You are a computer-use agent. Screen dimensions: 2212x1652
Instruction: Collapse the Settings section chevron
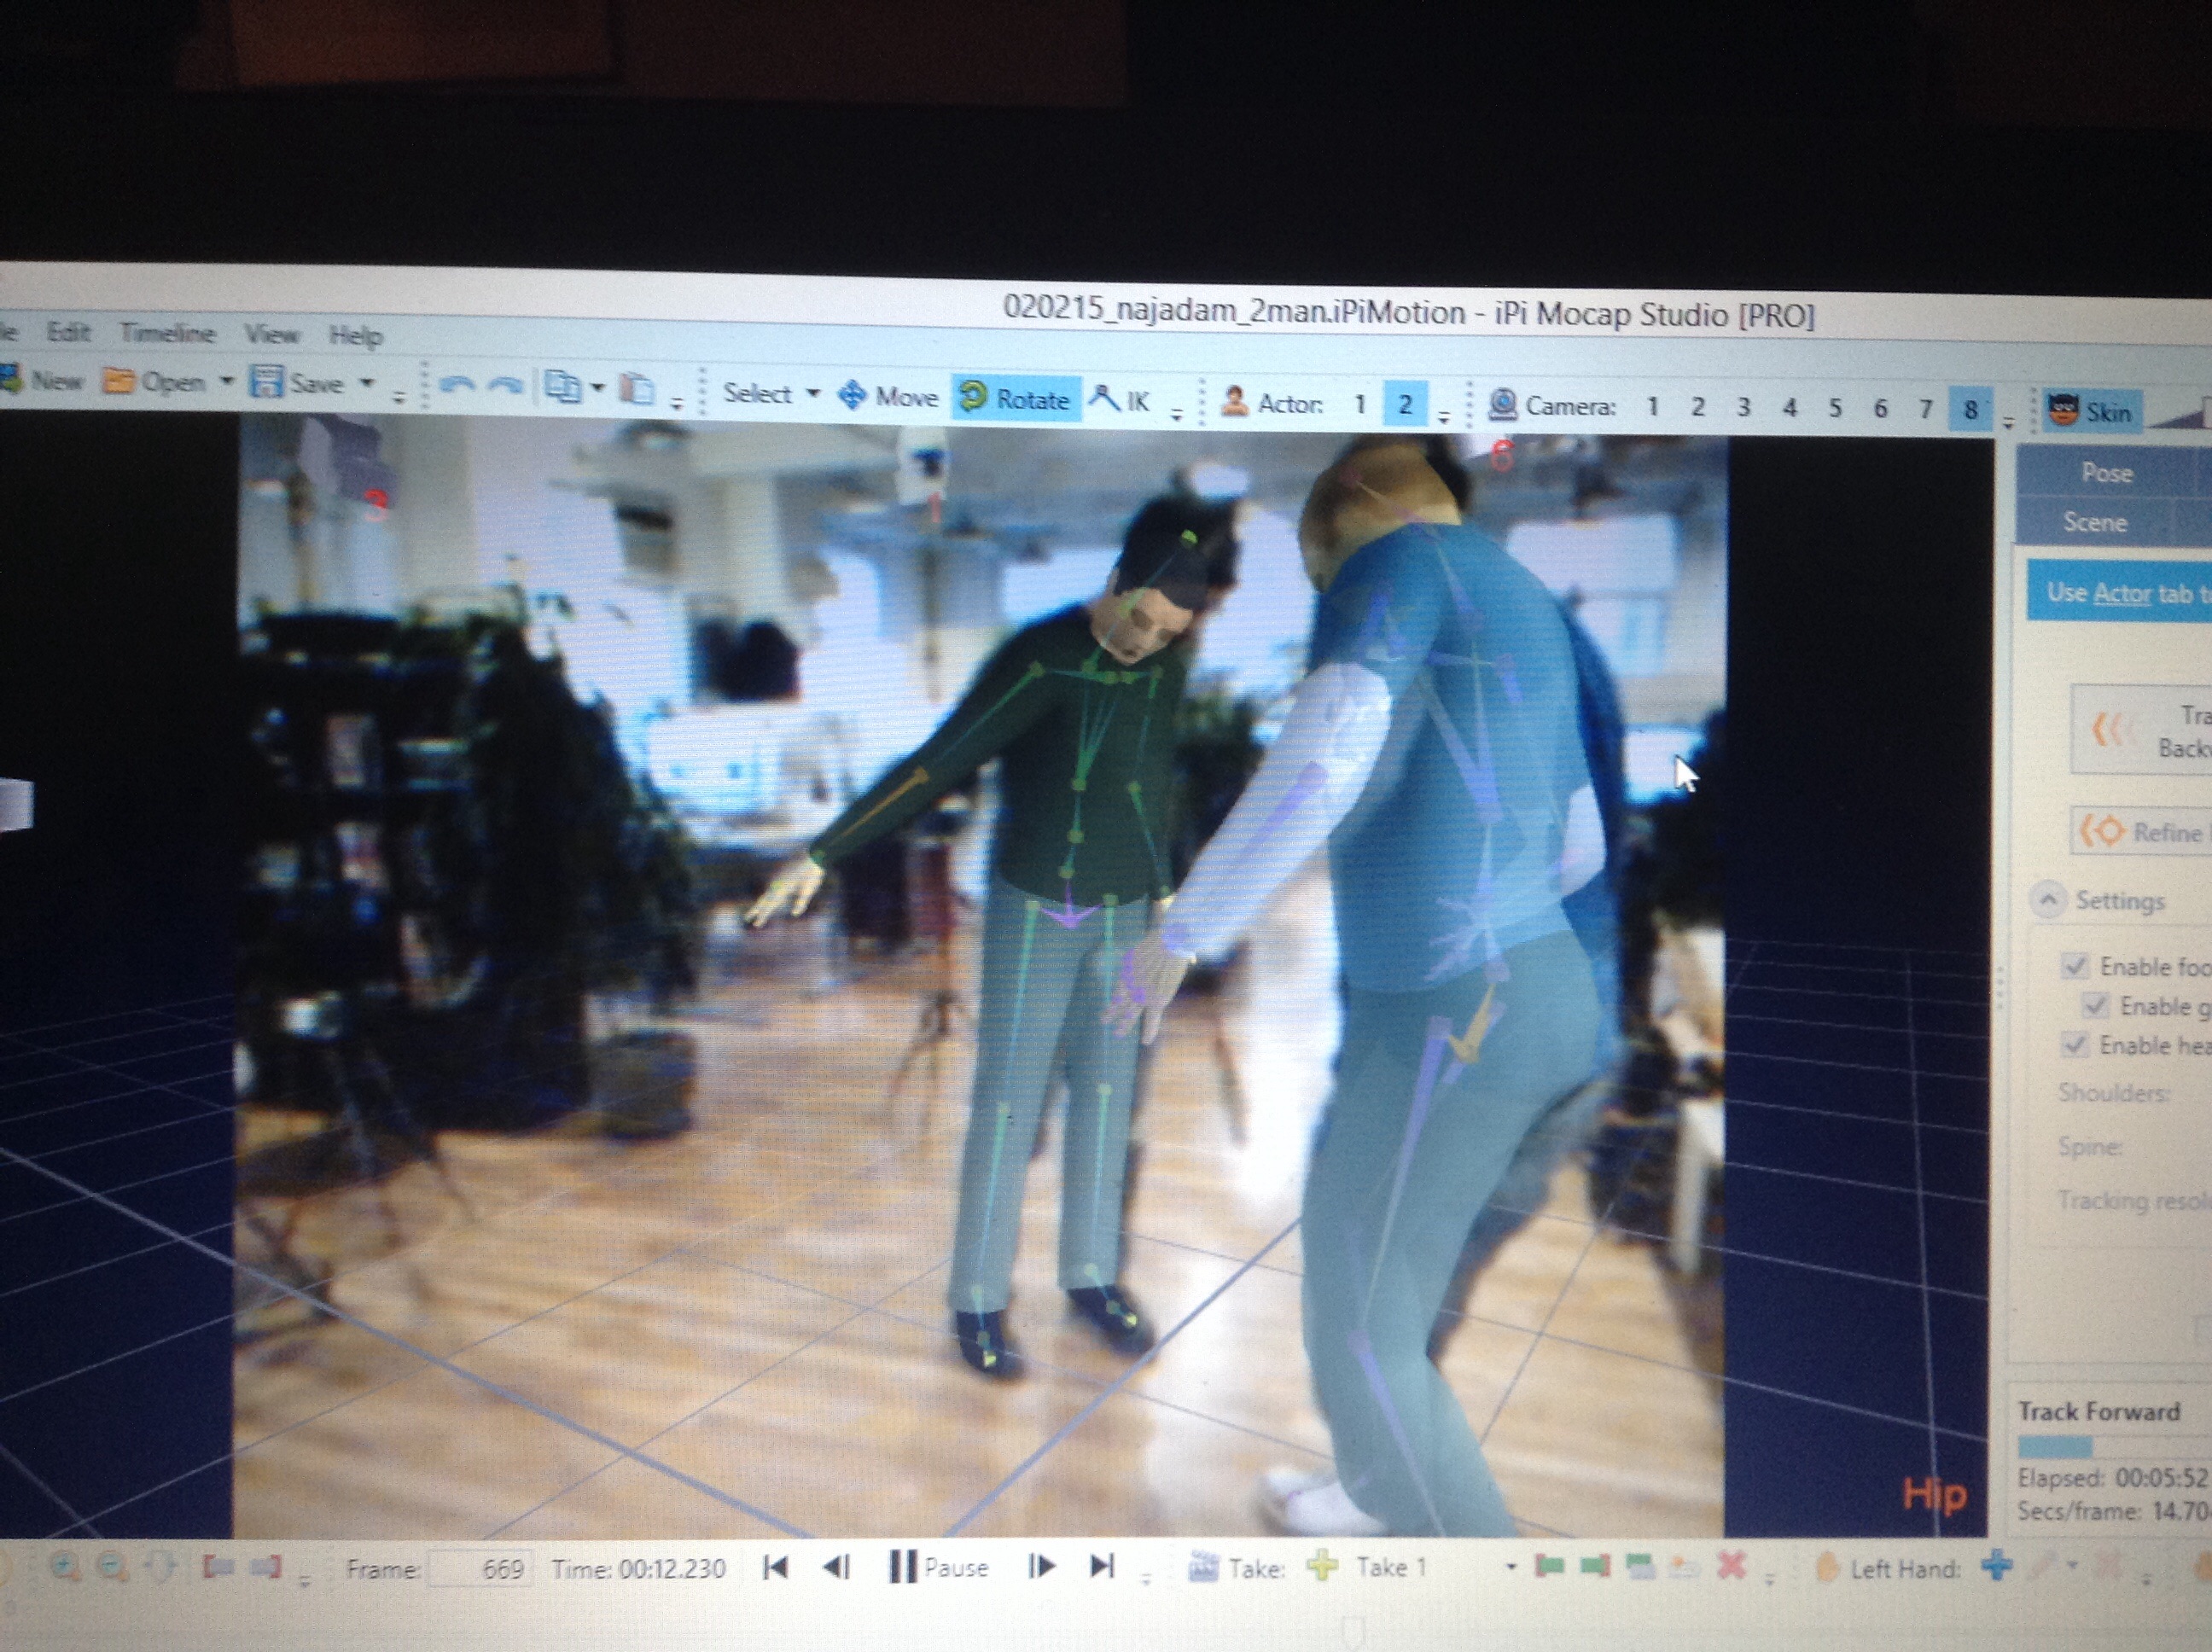[x=2048, y=900]
